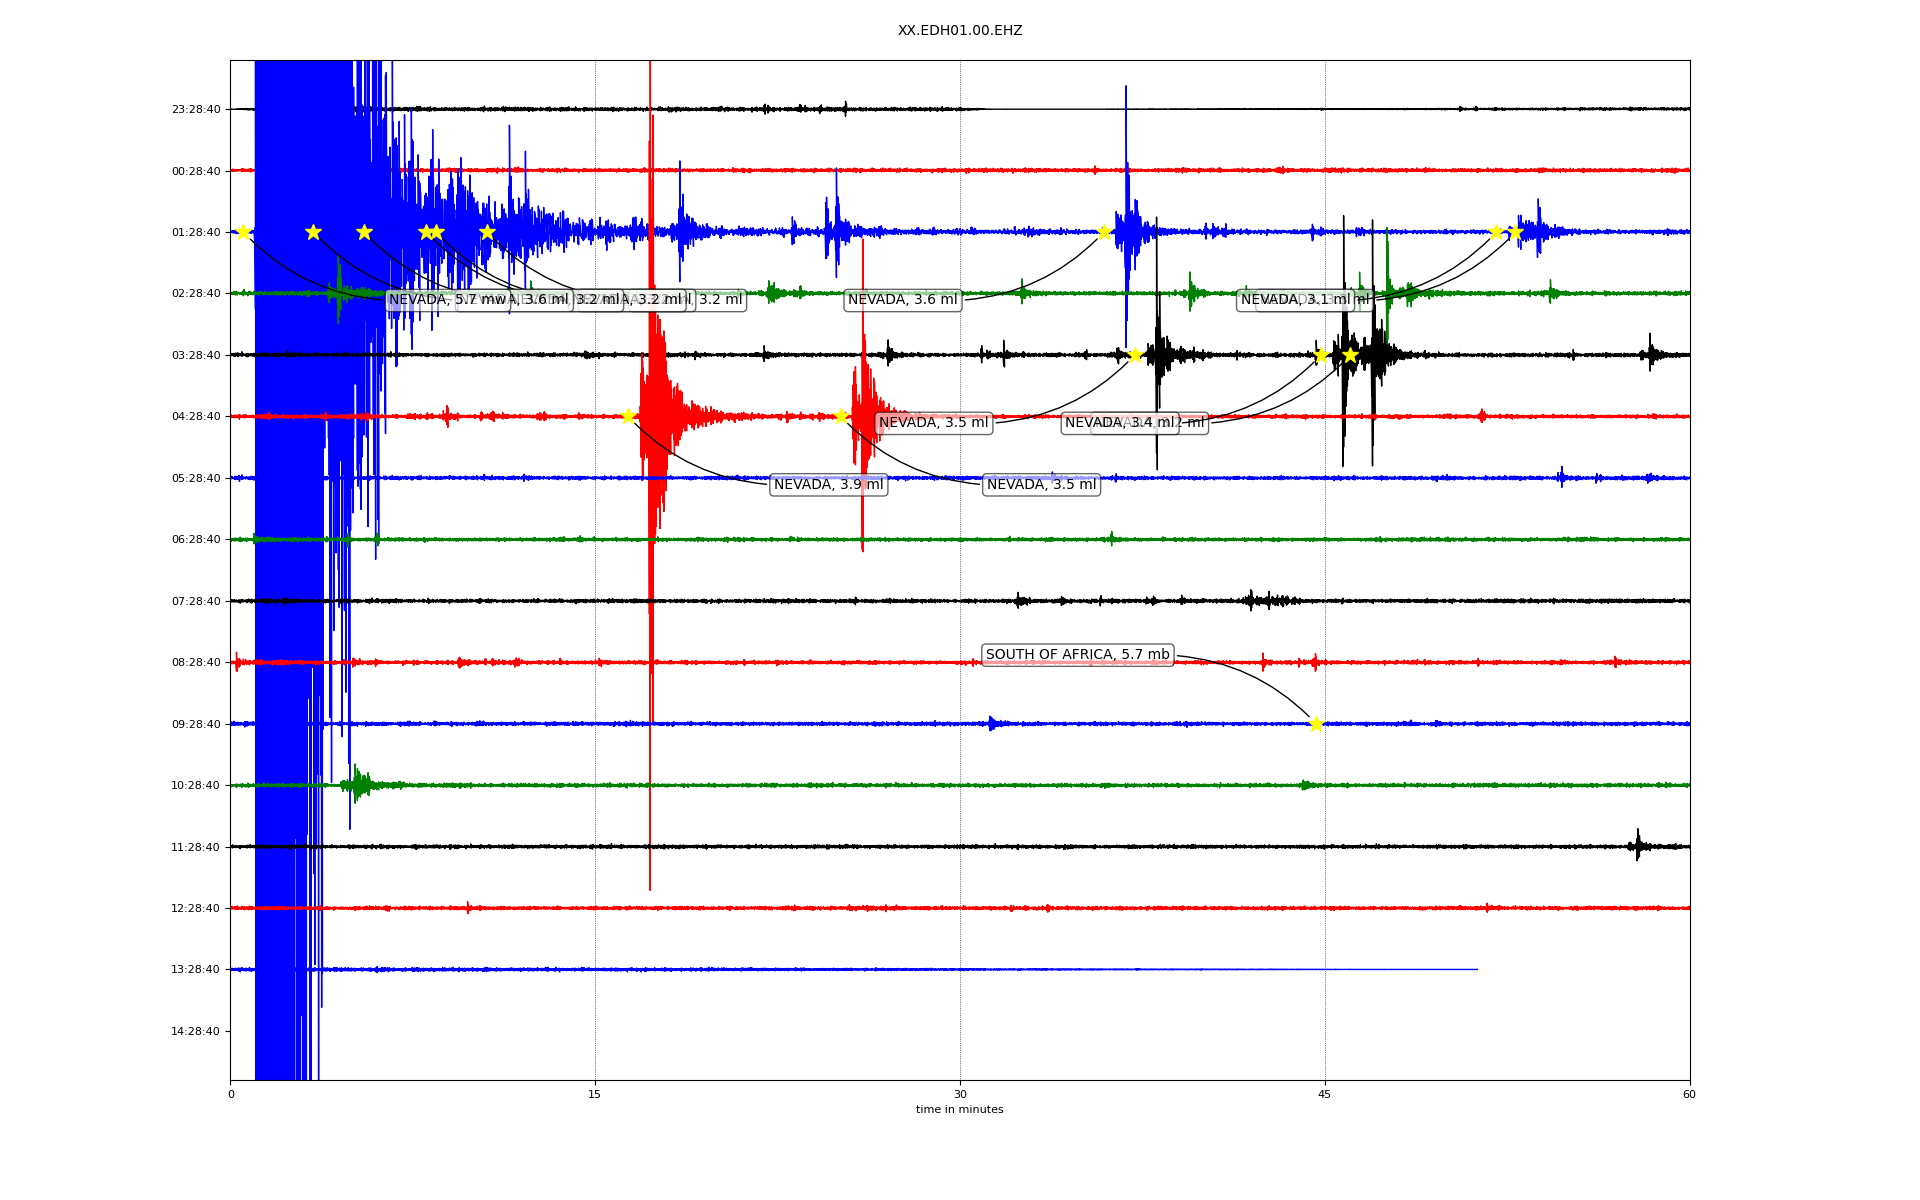Select the NEVADA, 3.9 ml annotation label

pyautogui.click(x=828, y=485)
